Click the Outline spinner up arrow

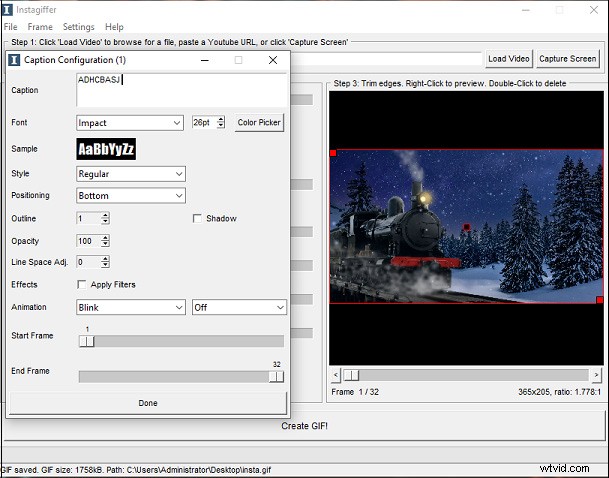[x=105, y=215]
